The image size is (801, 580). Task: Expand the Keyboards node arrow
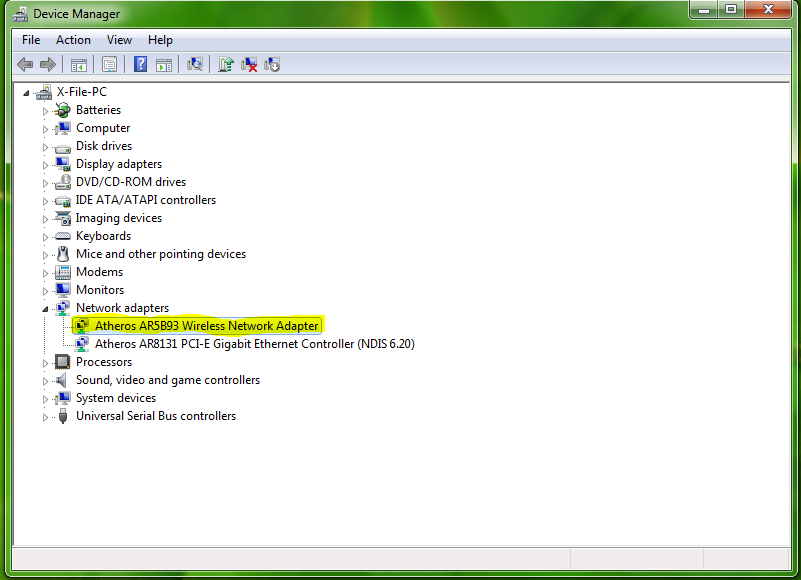[x=45, y=237]
